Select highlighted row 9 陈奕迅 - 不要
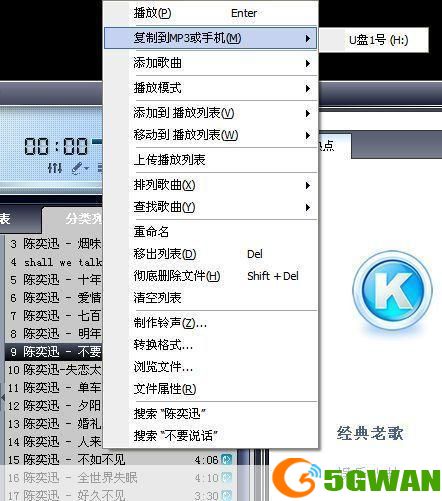442x501 pixels. click(54, 352)
